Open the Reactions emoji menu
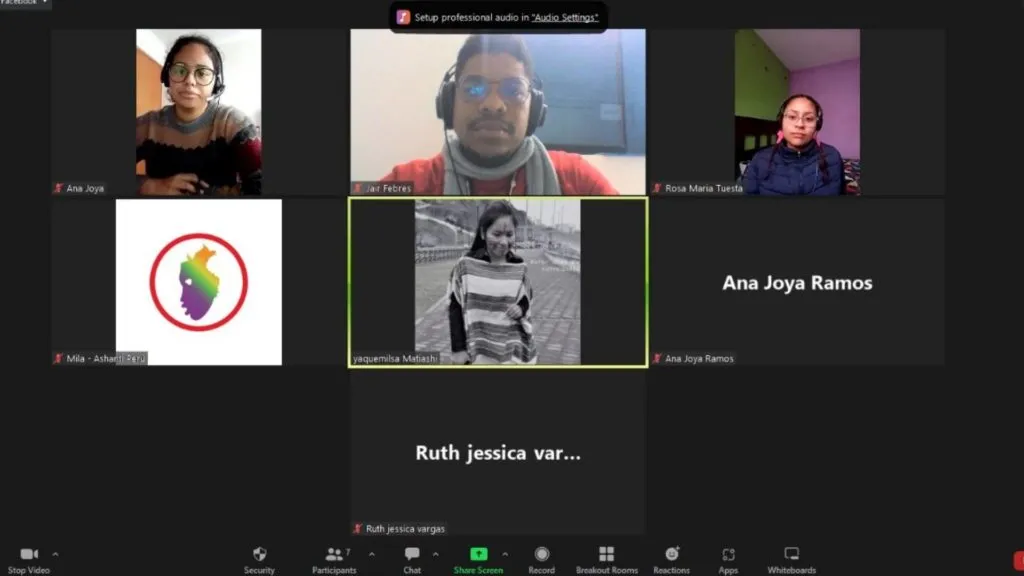 672,555
